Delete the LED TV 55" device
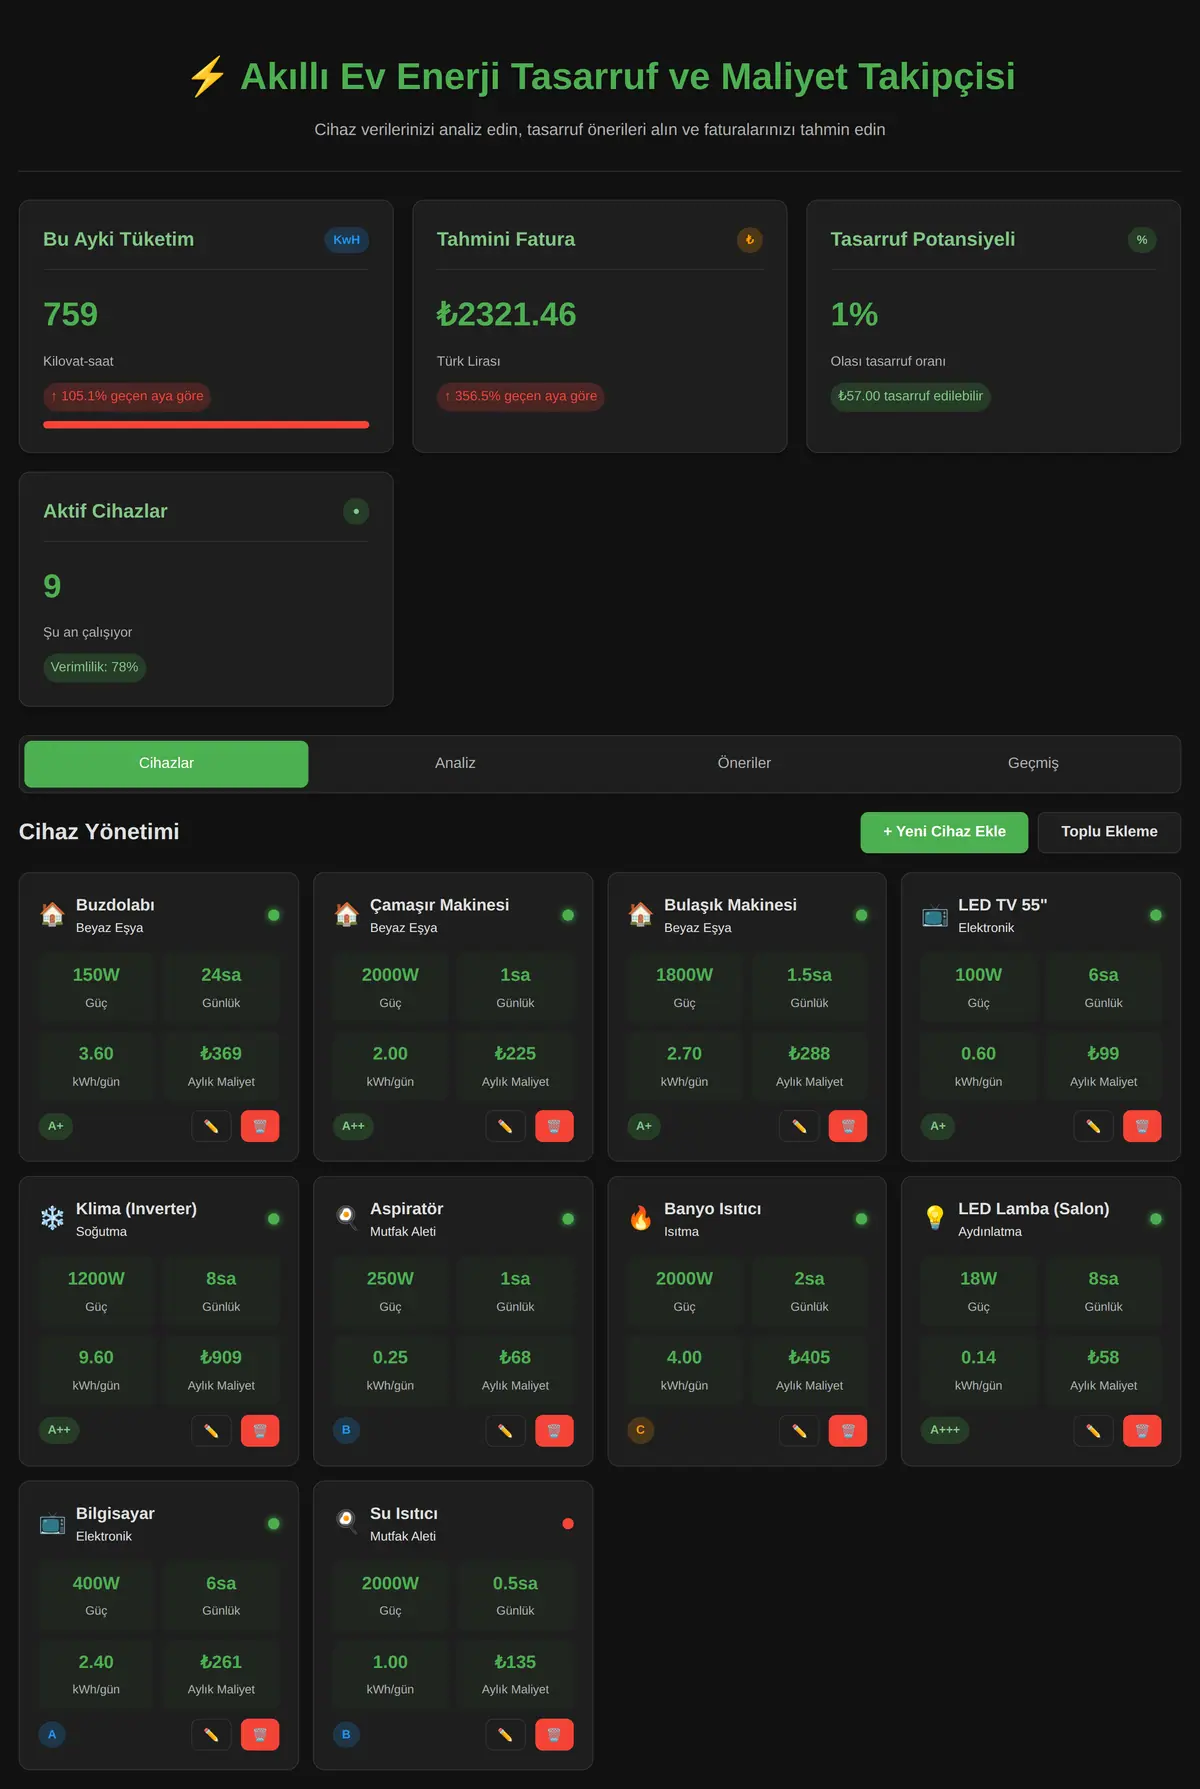The image size is (1200, 1789). 1142,1126
